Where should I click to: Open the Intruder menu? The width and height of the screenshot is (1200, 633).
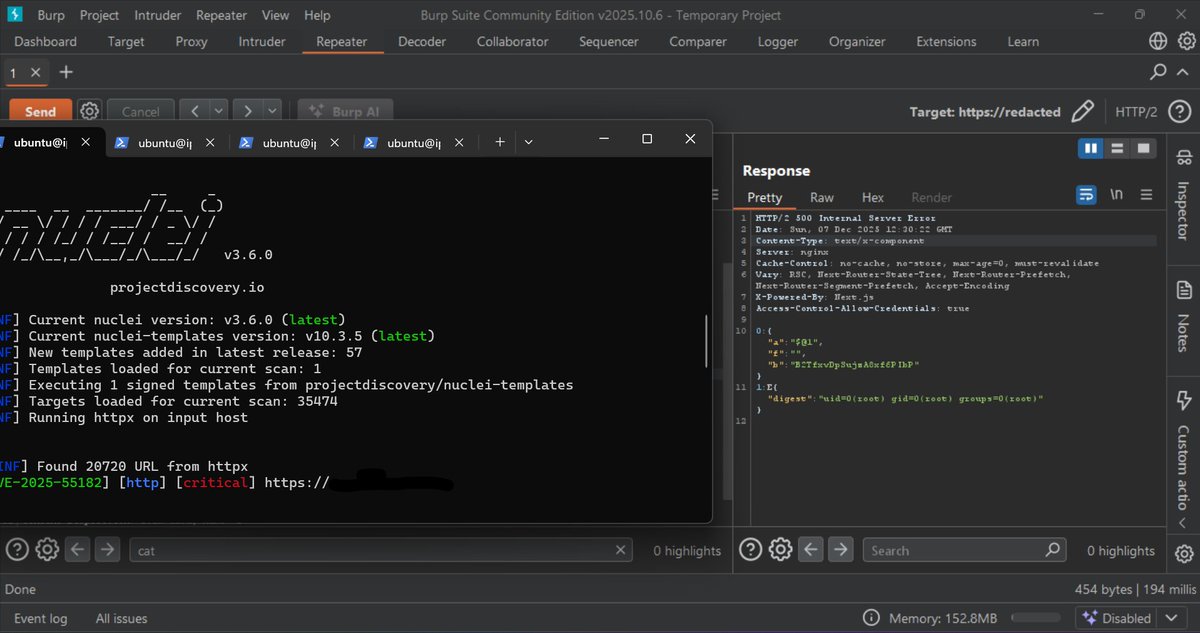click(x=157, y=15)
